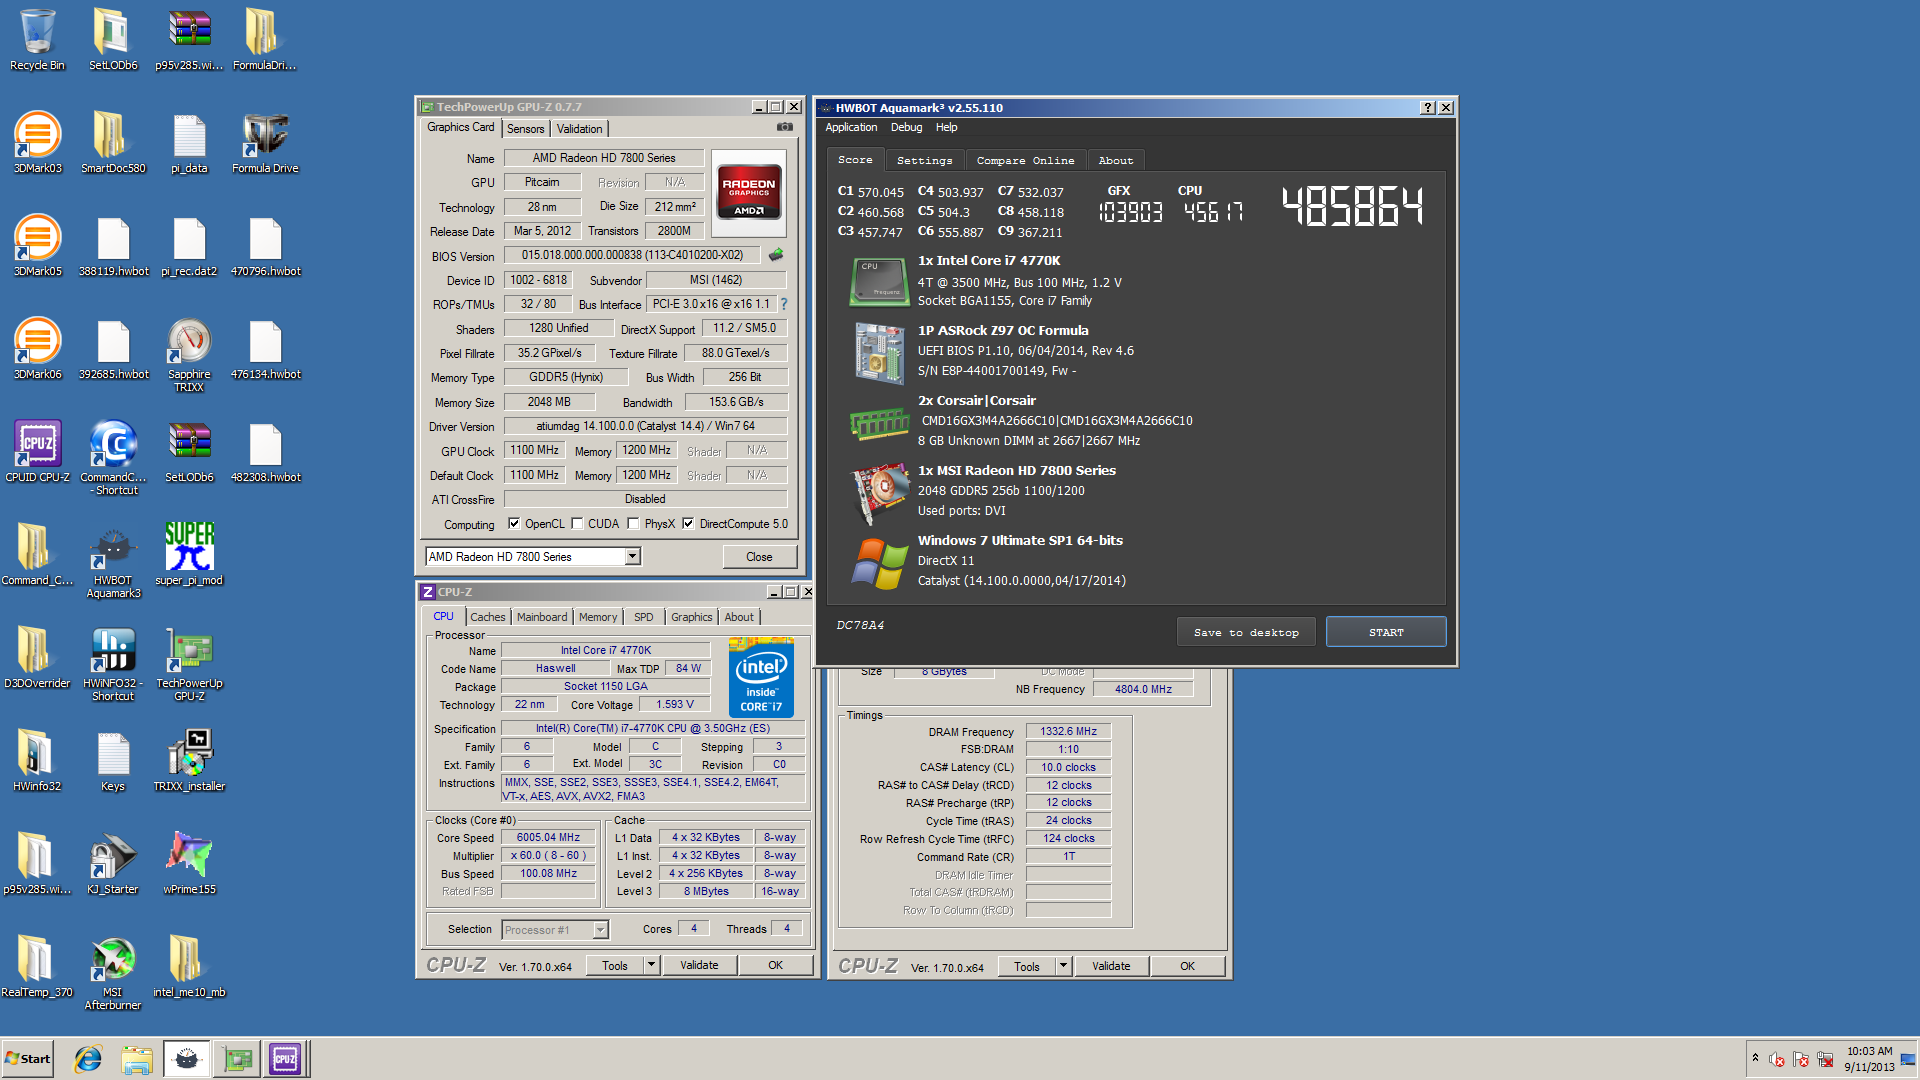Launch CPUID CPU-Z desktop shortcut
Viewport: 1920px width, 1080px height.
[37, 452]
